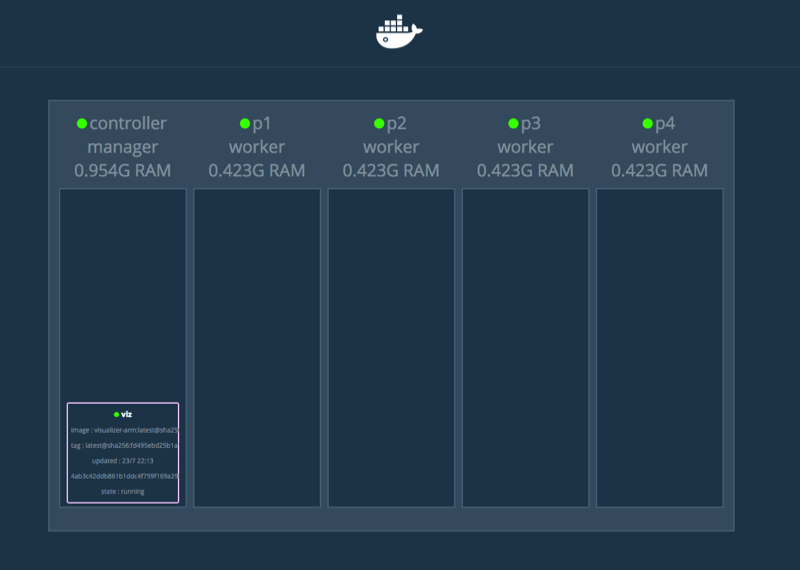Open the viz service name

127,414
